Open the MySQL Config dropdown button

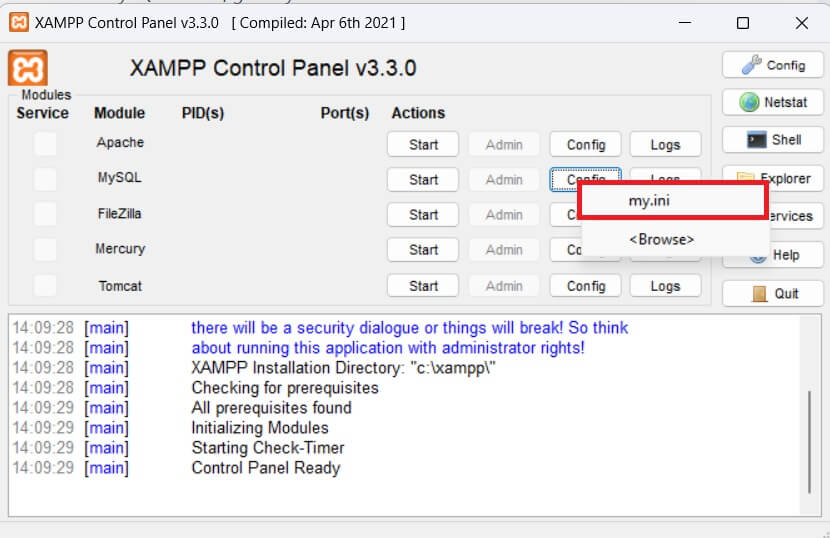click(585, 174)
